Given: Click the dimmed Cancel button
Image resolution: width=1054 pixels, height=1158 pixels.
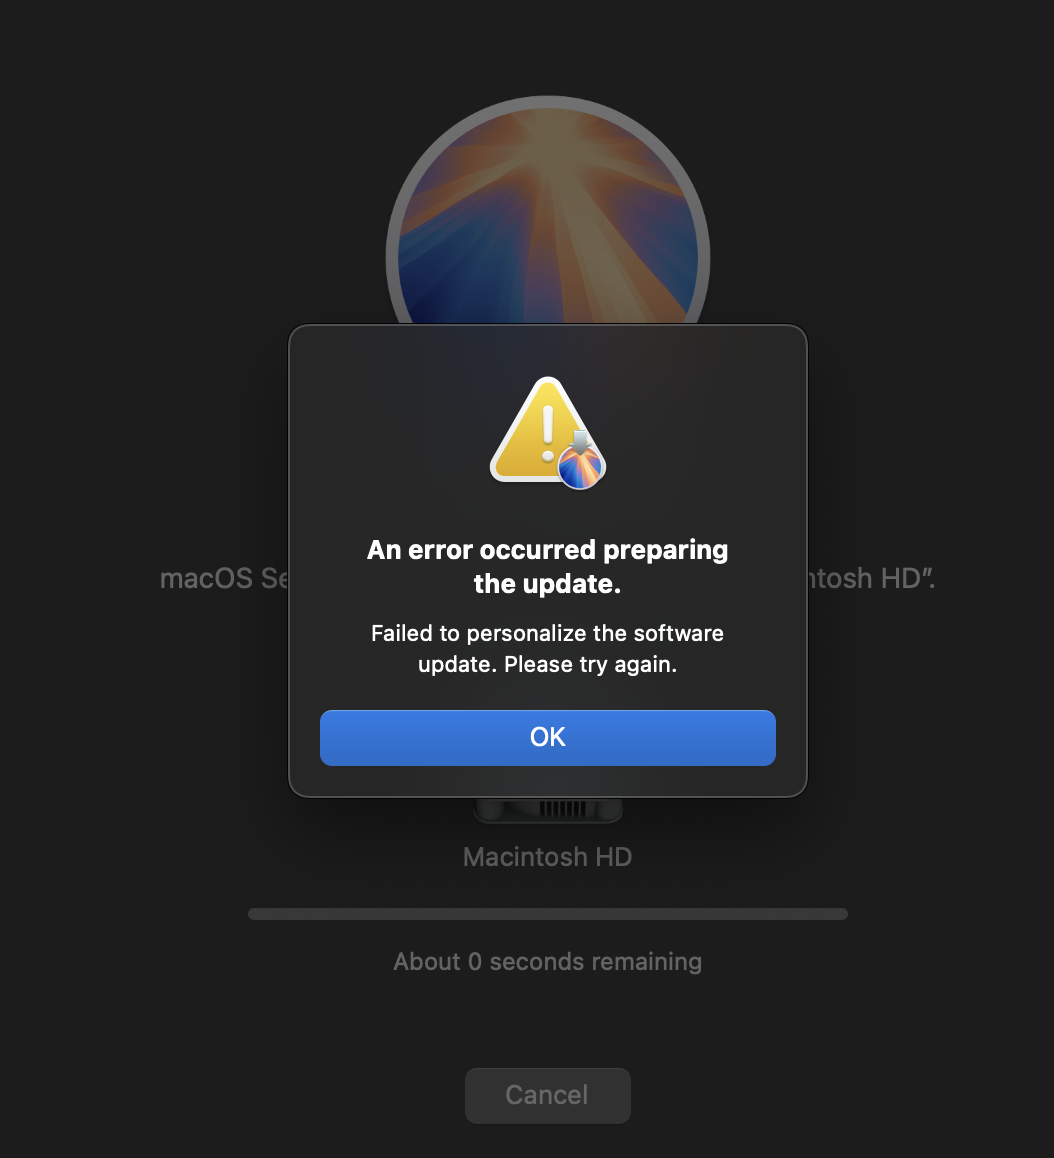Looking at the screenshot, I should pyautogui.click(x=547, y=1095).
